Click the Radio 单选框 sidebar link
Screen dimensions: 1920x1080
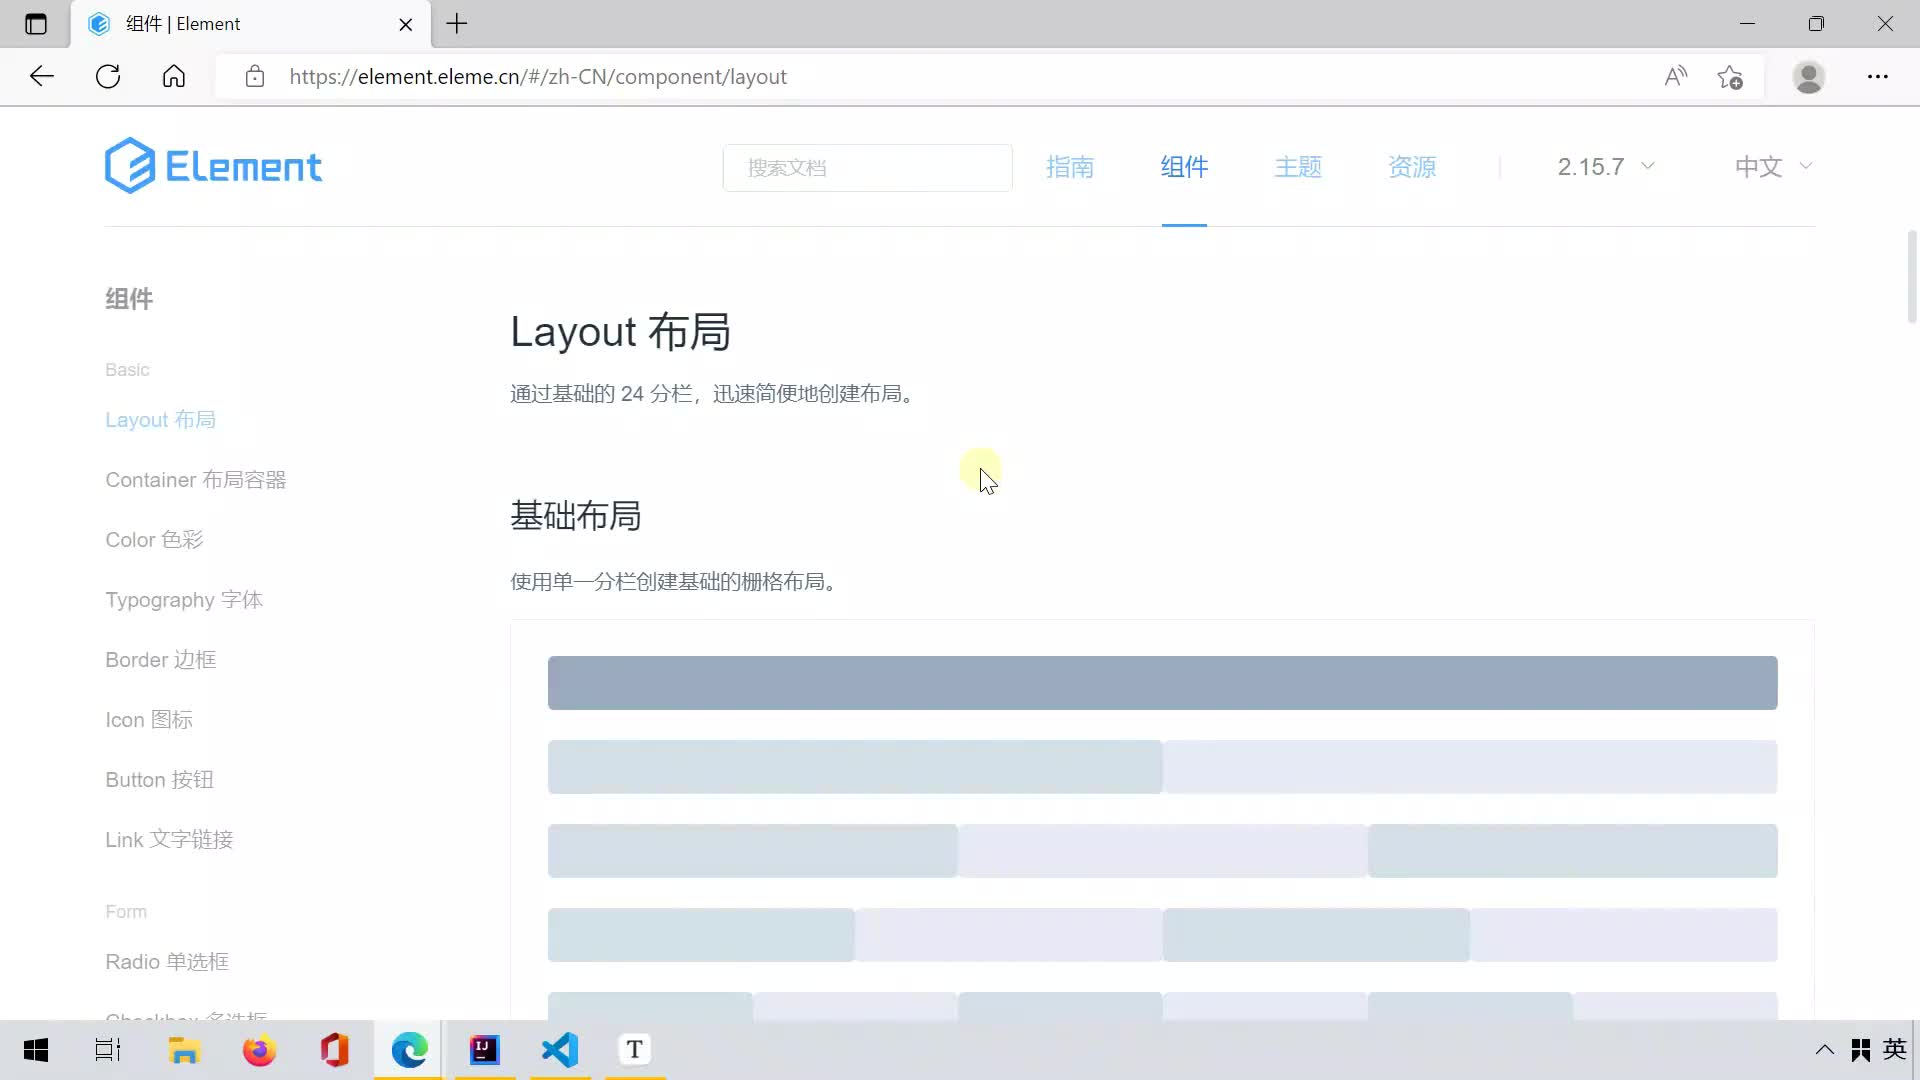[166, 961]
